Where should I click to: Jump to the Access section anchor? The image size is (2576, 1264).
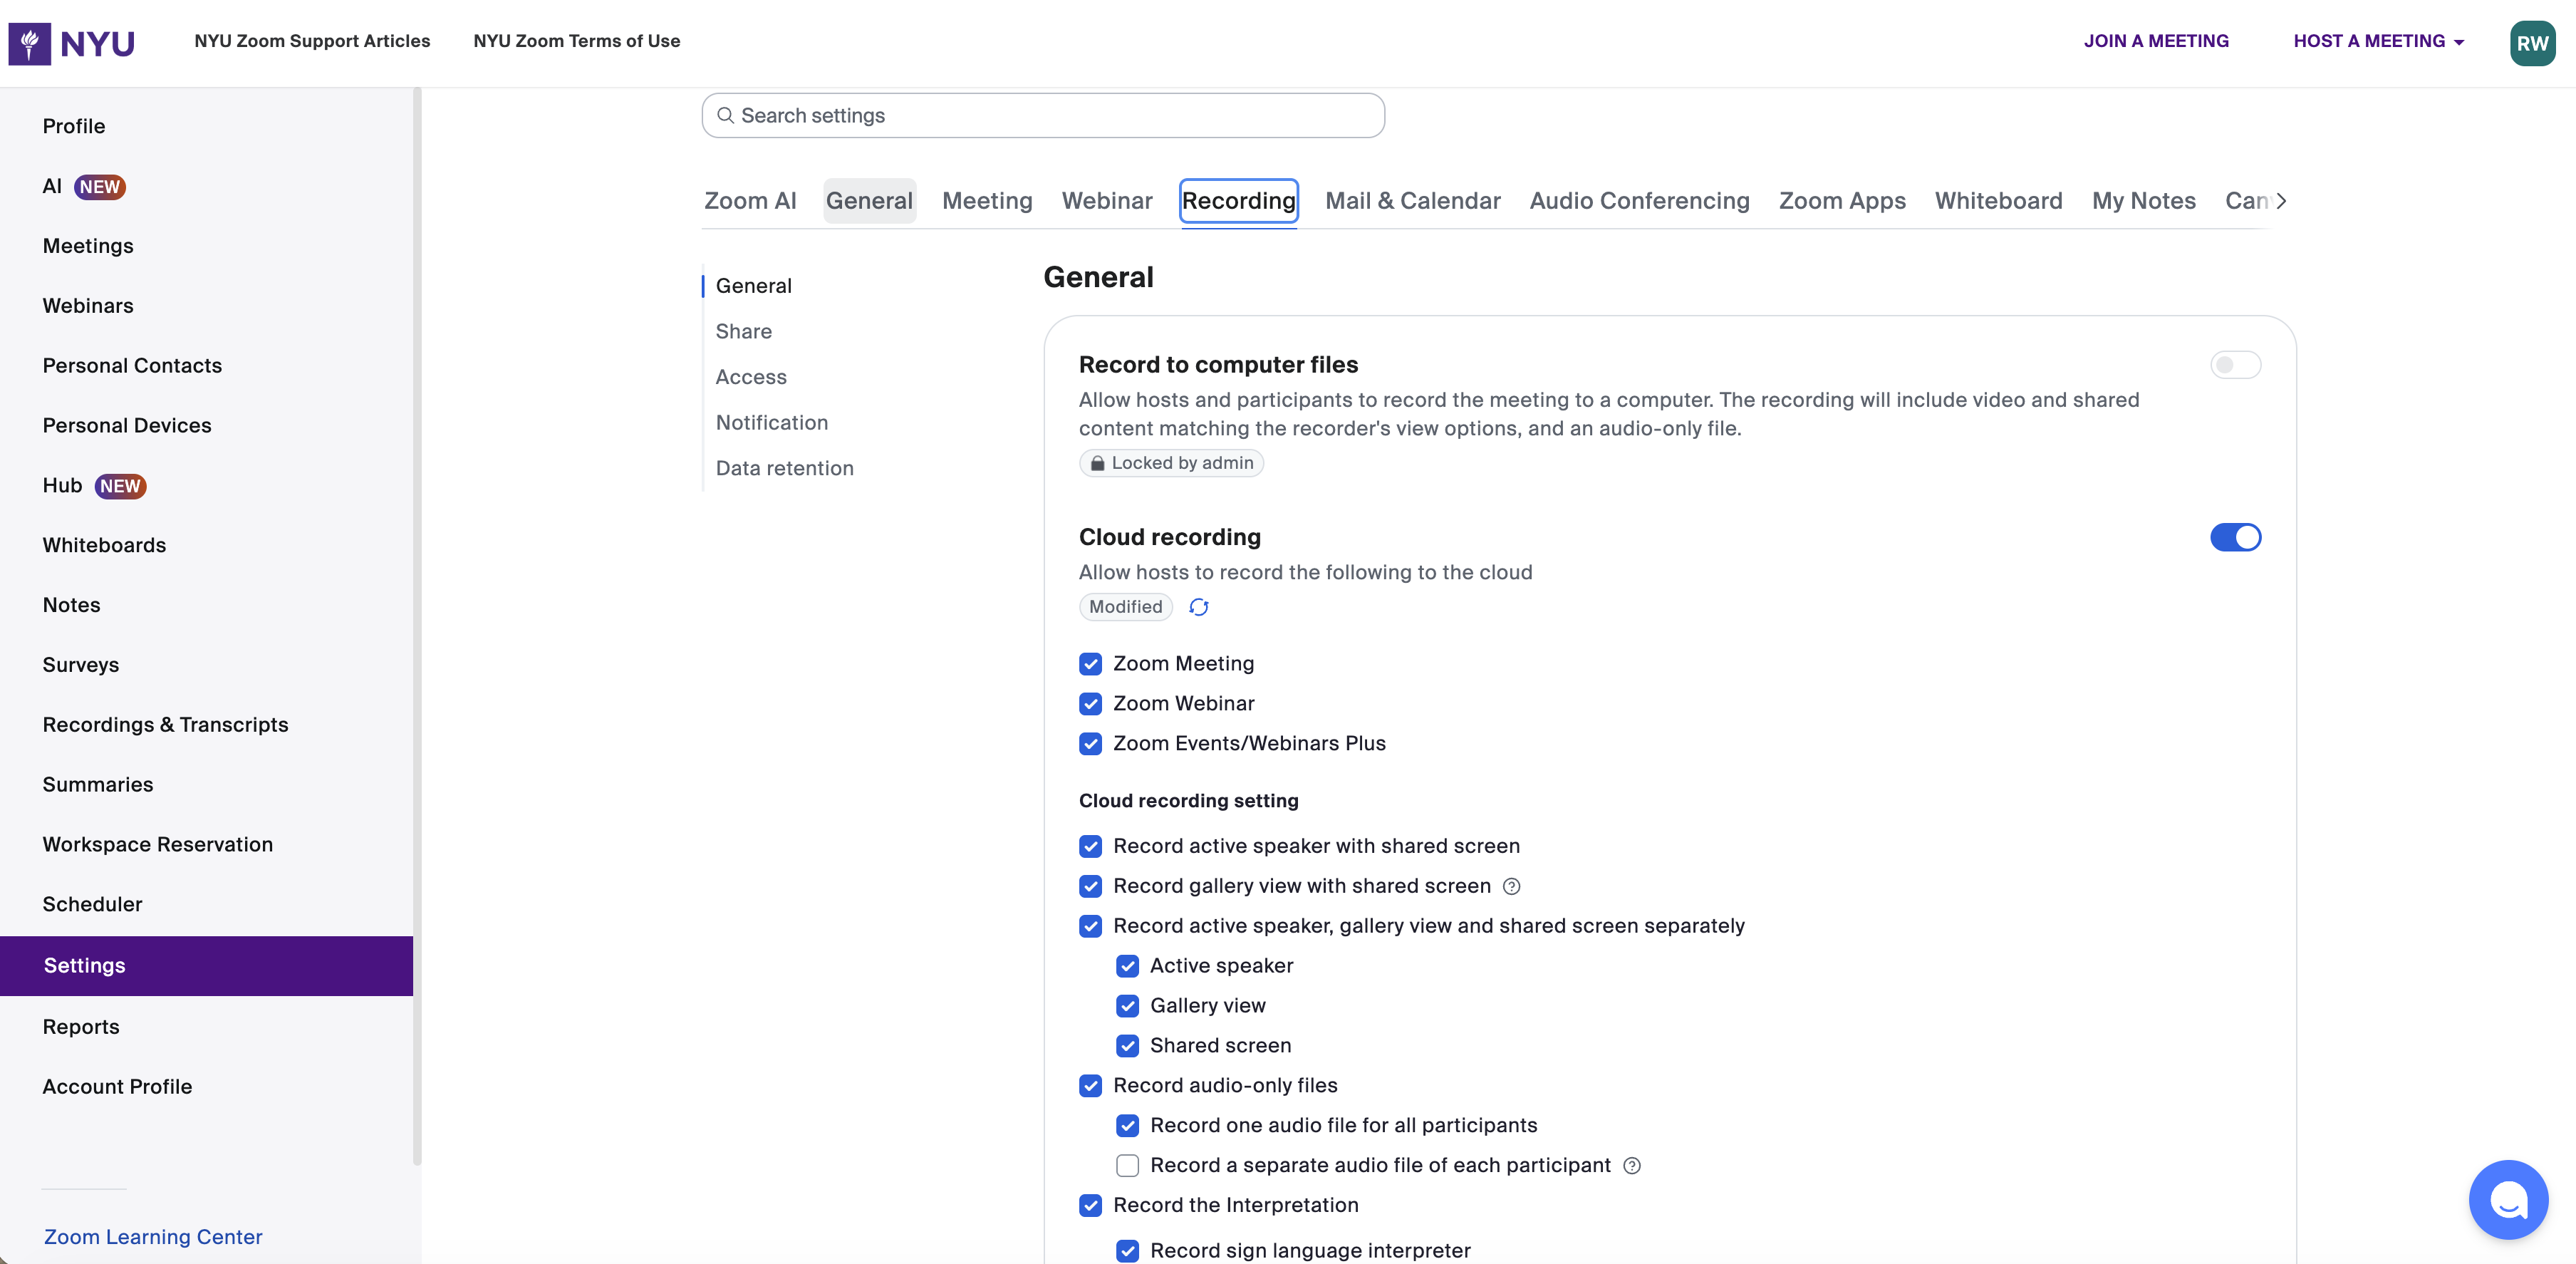click(751, 377)
